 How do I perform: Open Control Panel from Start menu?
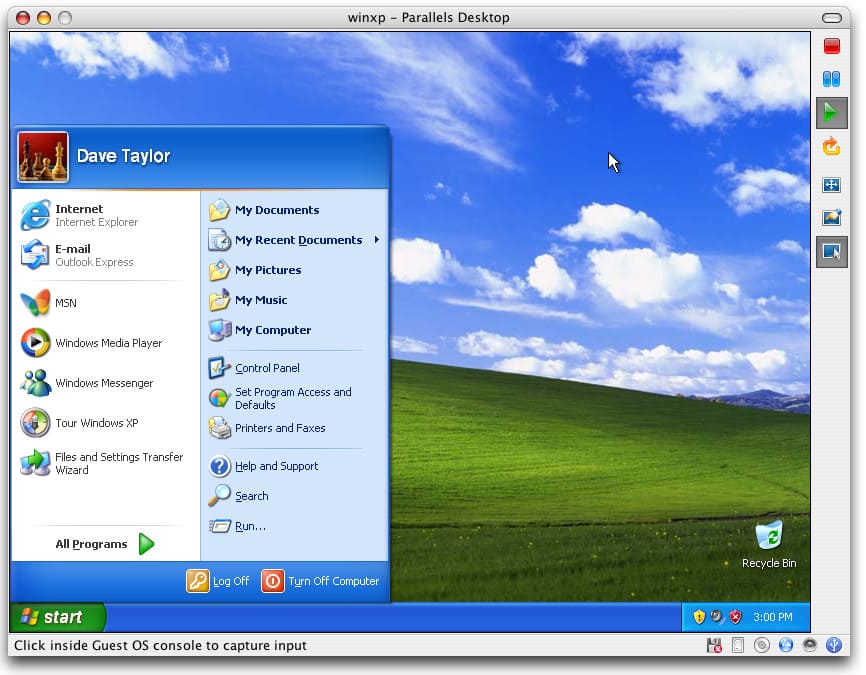267,368
